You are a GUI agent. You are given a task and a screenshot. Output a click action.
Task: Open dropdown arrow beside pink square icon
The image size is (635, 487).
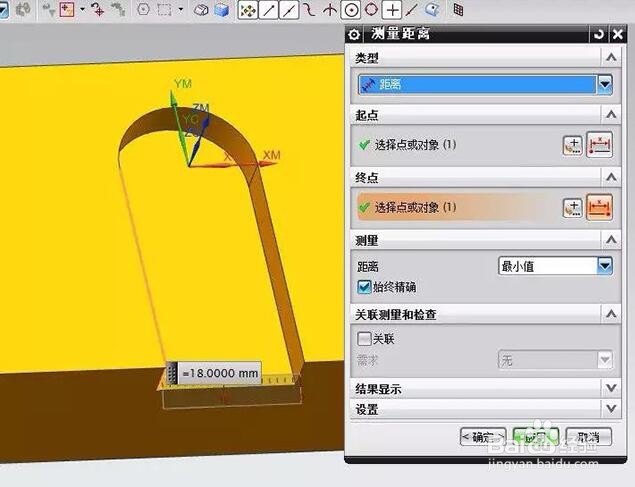[82, 9]
